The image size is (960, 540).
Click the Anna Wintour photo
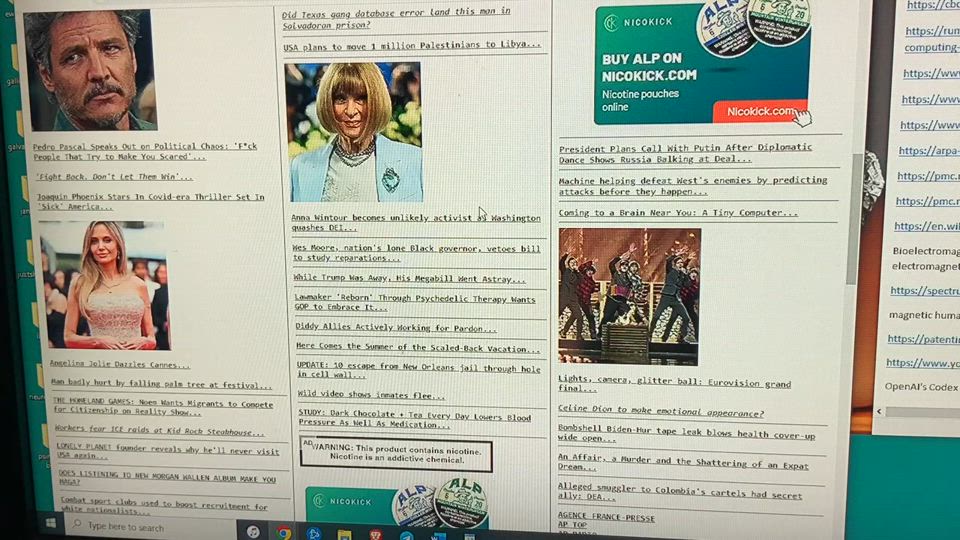(354, 132)
